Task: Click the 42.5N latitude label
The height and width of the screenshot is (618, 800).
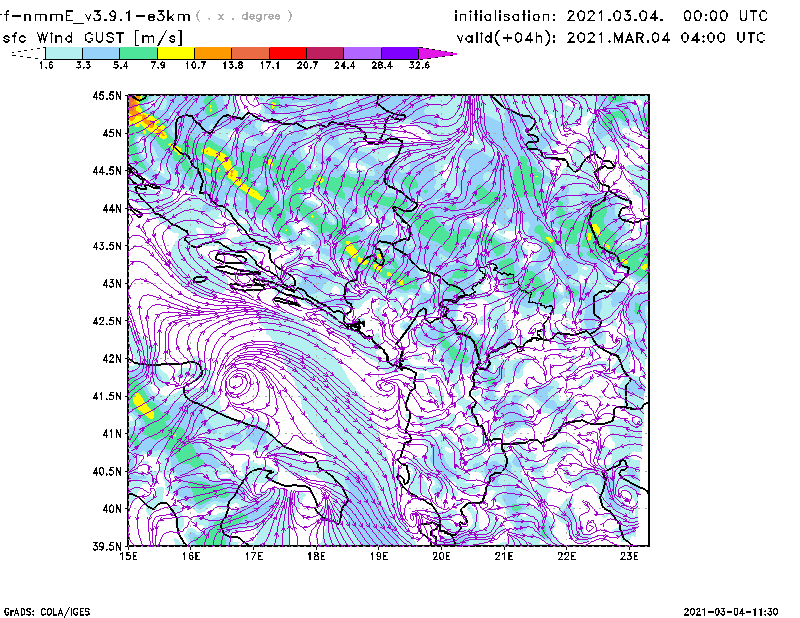Action: point(107,321)
